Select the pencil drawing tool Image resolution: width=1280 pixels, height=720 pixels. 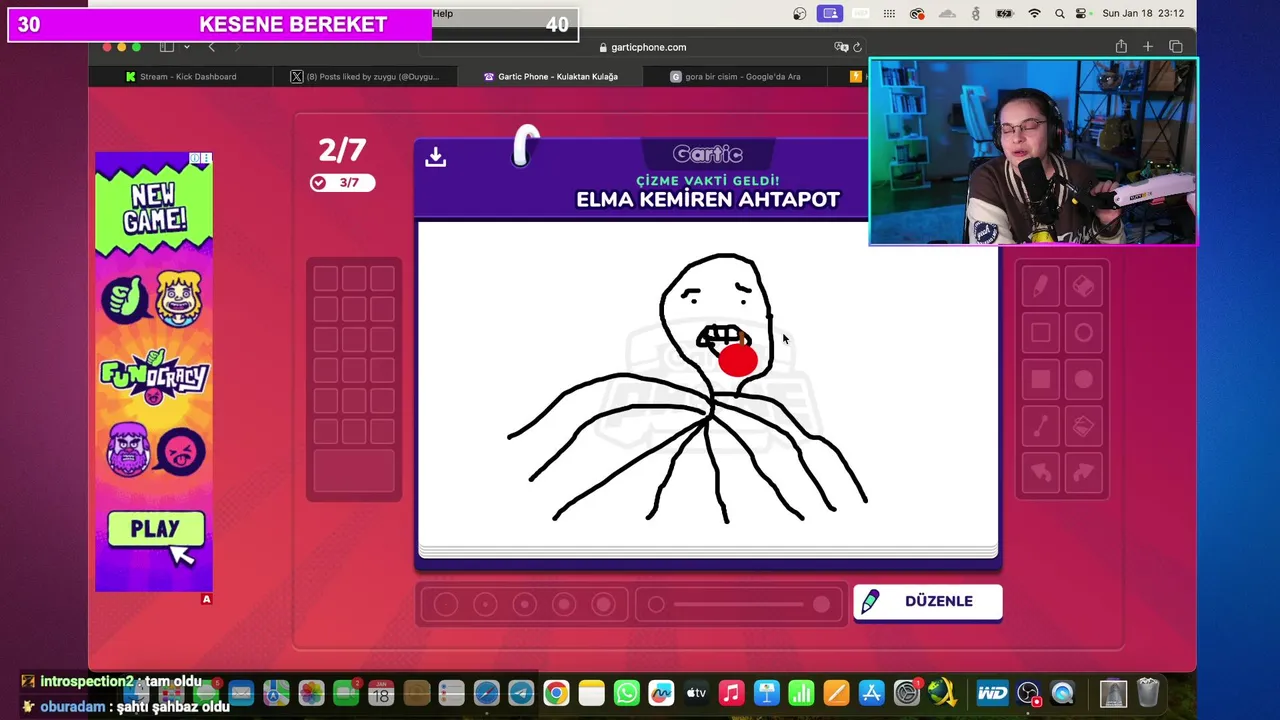coord(1040,287)
